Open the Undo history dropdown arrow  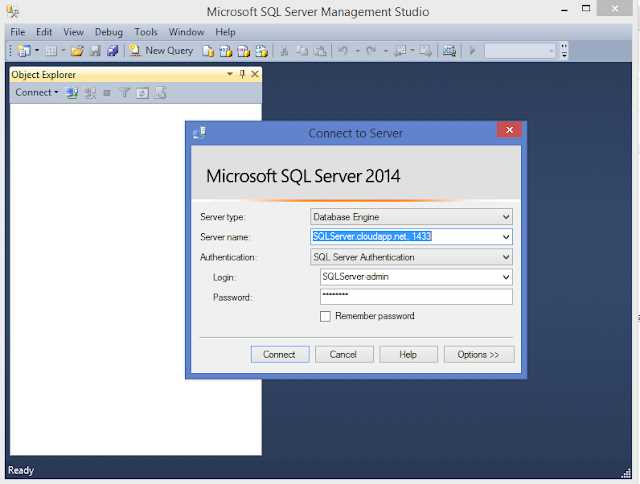tap(358, 51)
